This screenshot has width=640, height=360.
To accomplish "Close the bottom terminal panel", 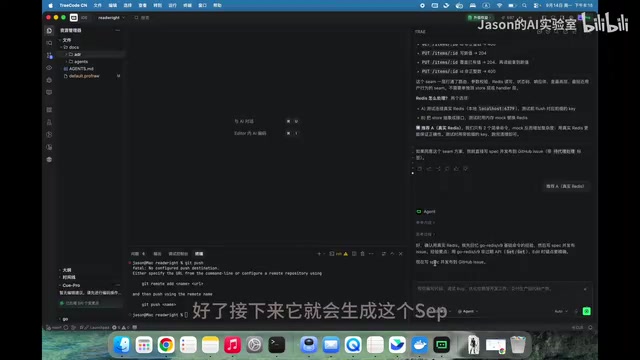I will click(x=401, y=254).
